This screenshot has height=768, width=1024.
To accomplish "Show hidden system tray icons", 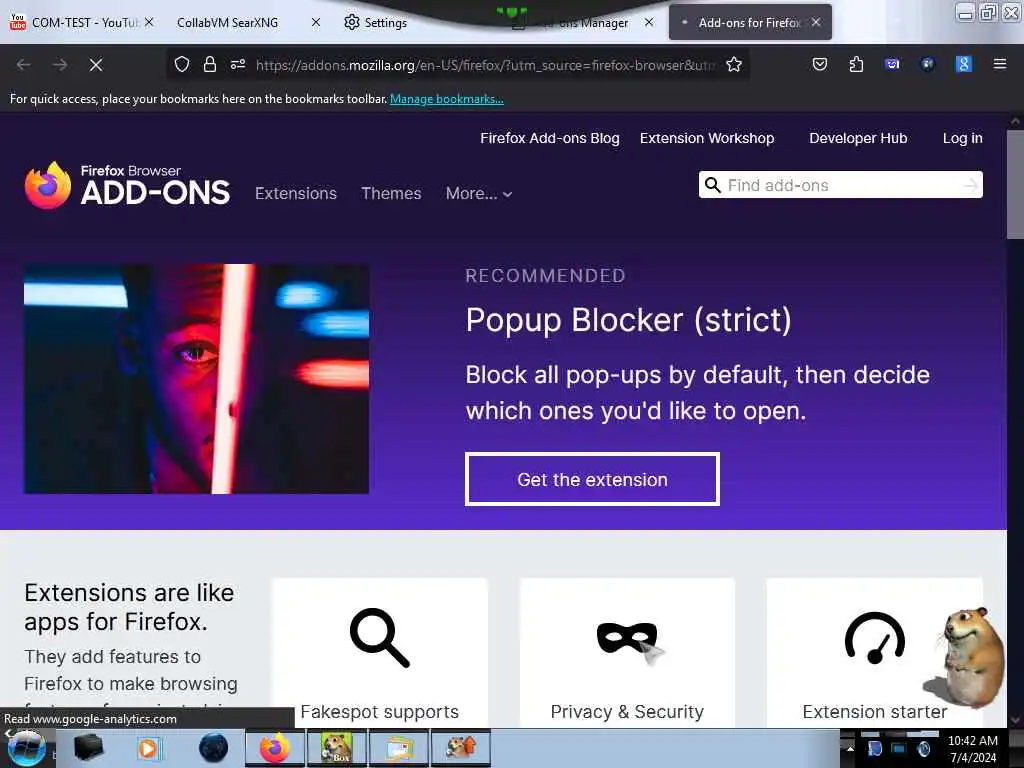I will coord(850,748).
